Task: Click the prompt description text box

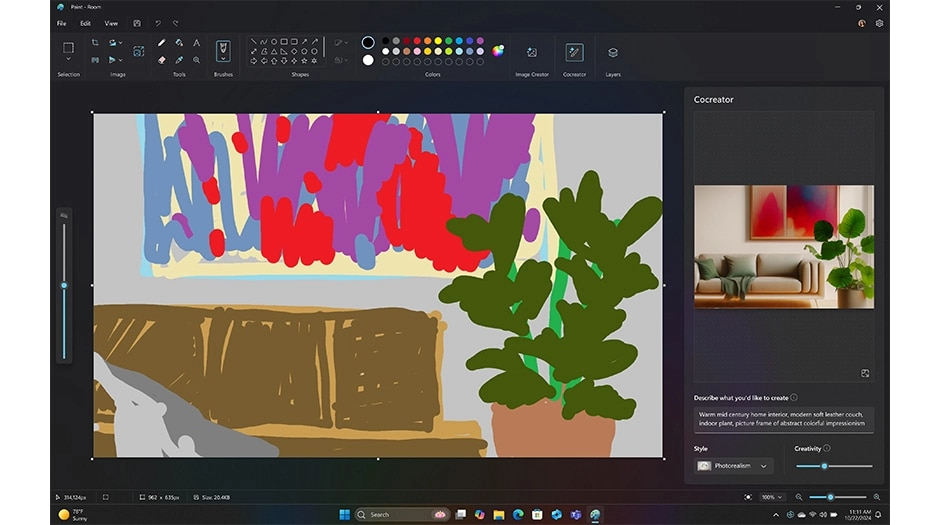Action: [784, 419]
